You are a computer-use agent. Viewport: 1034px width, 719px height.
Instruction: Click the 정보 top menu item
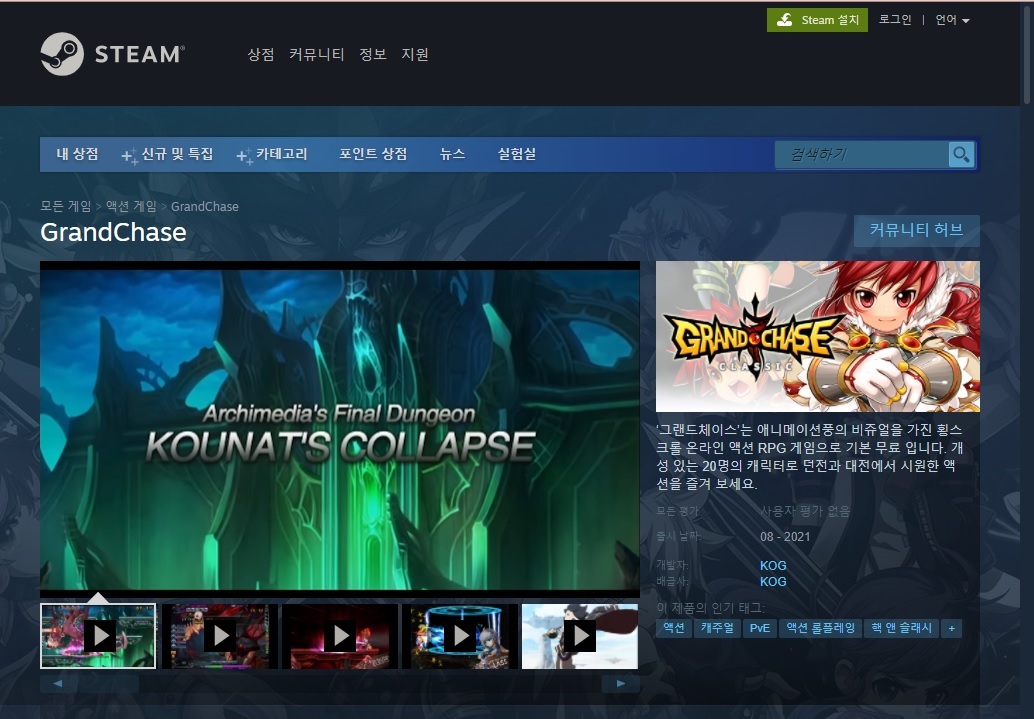373,55
